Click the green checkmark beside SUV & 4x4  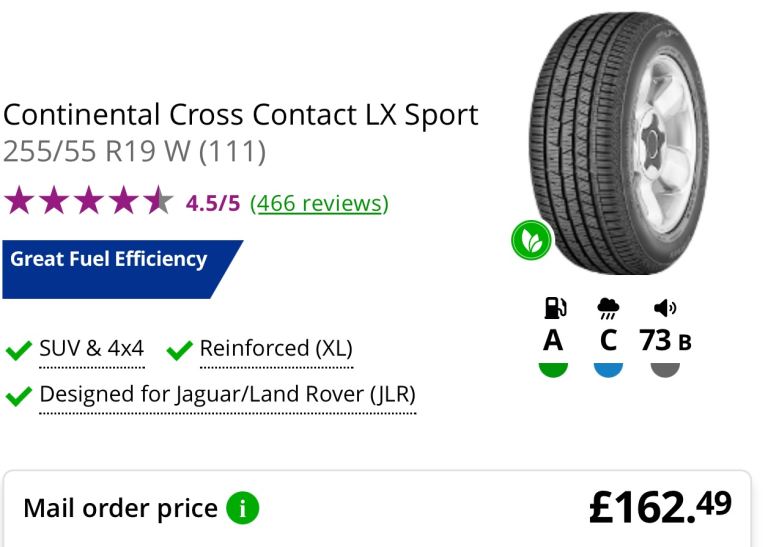coord(18,350)
